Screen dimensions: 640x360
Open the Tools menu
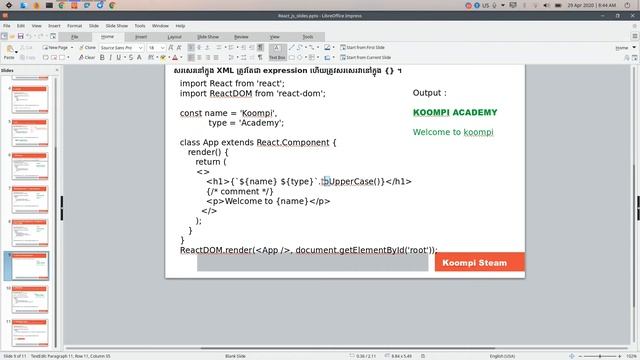pyautogui.click(x=140, y=26)
